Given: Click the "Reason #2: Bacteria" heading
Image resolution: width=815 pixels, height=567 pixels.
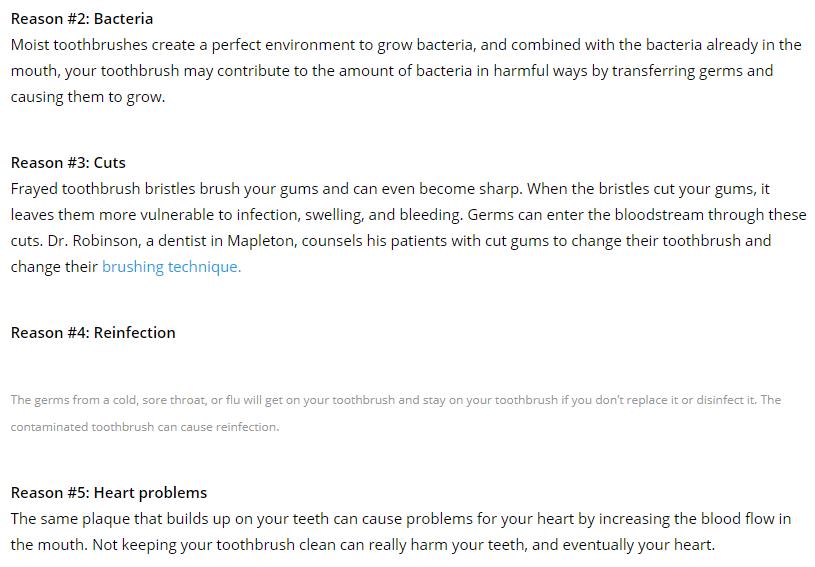Looking at the screenshot, I should click(82, 19).
